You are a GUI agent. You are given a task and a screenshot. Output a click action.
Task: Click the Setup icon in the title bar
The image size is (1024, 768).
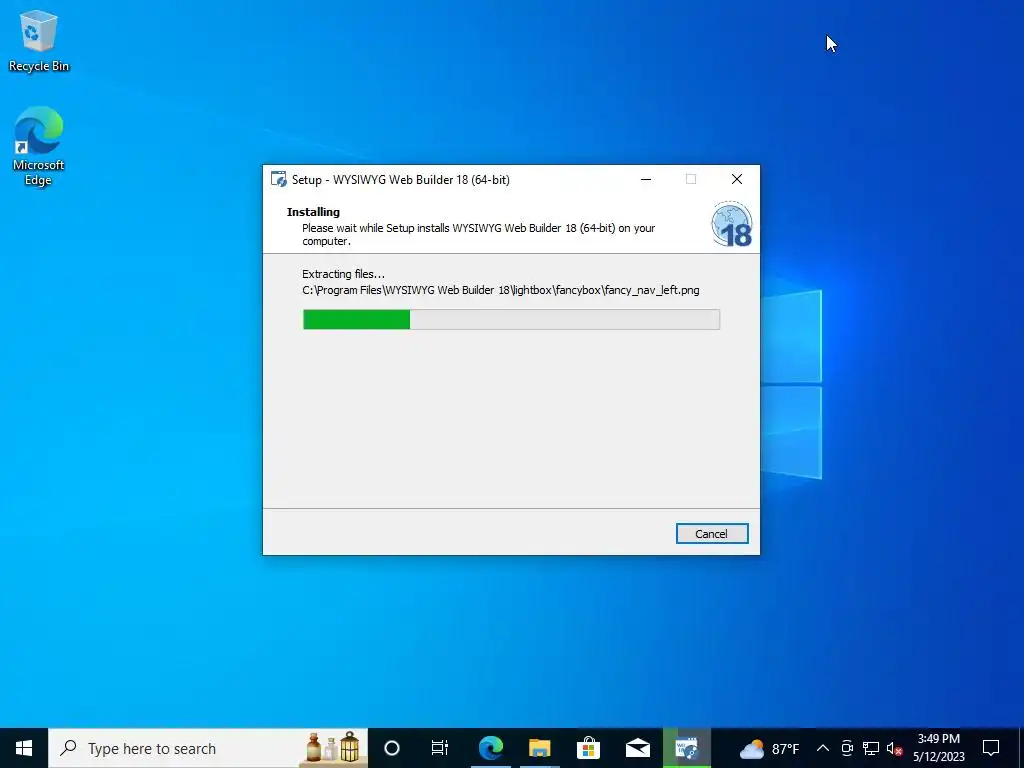pos(279,180)
